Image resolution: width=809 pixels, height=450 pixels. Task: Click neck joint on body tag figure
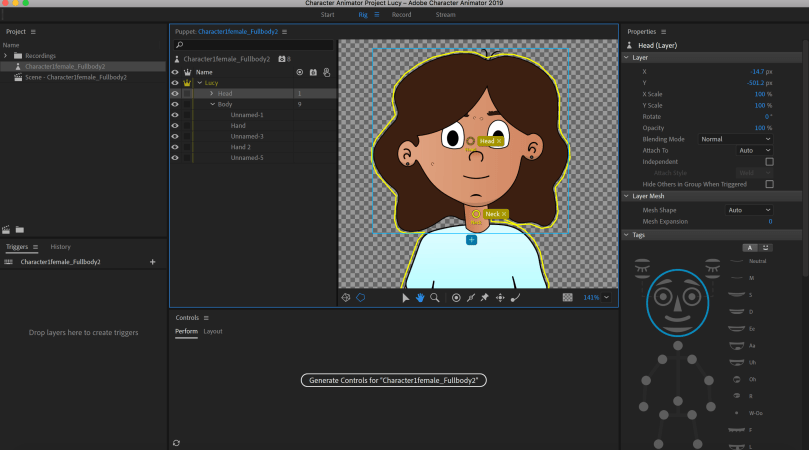coord(678,346)
